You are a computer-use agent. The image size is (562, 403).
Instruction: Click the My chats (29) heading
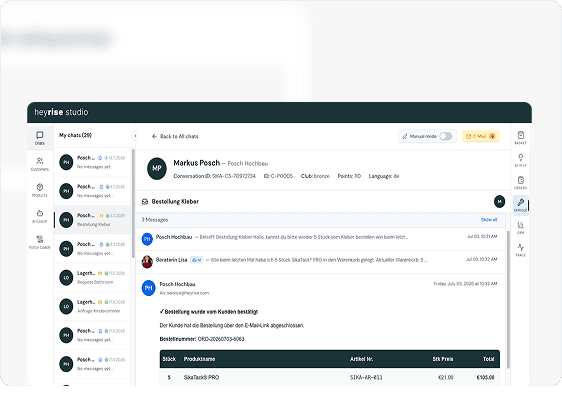[x=75, y=135]
